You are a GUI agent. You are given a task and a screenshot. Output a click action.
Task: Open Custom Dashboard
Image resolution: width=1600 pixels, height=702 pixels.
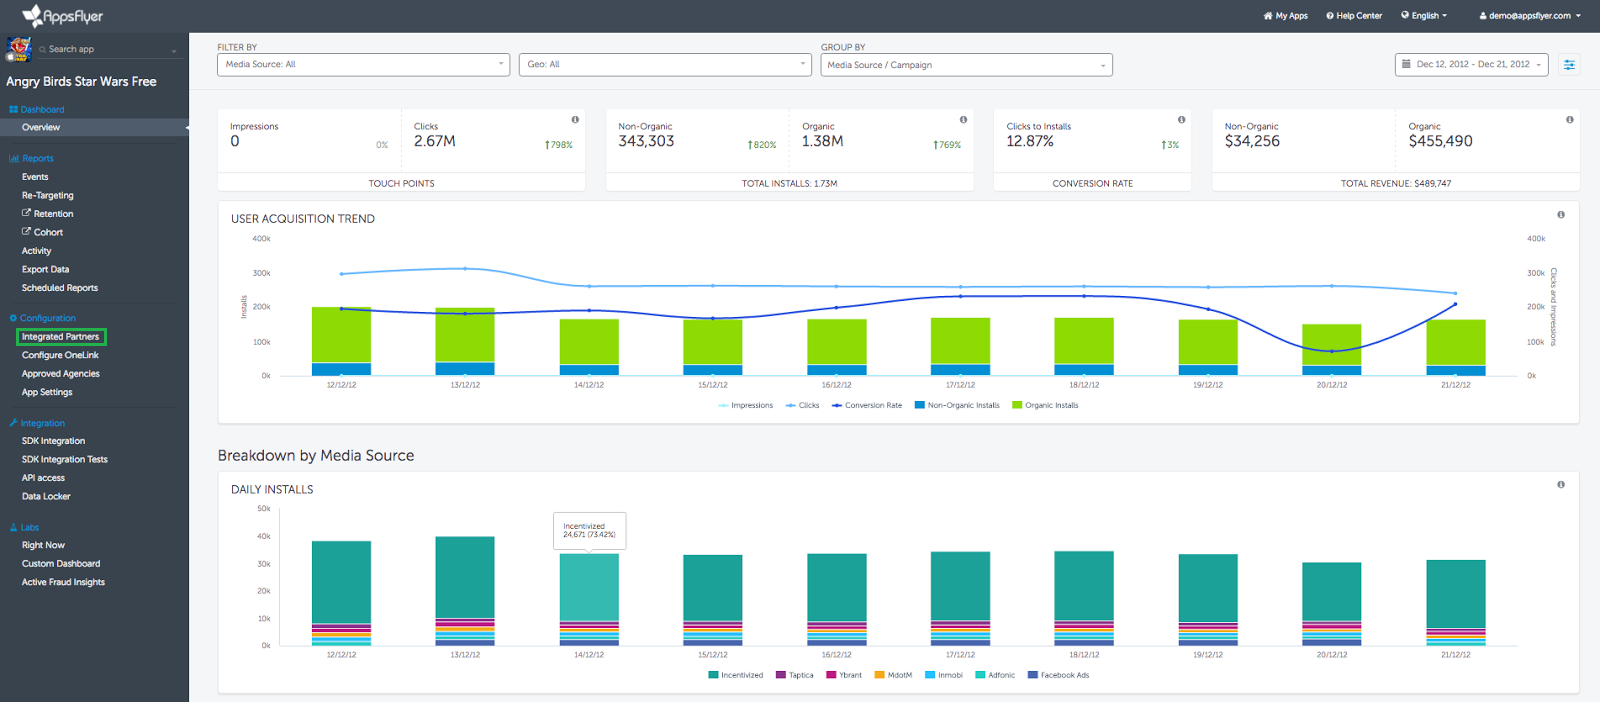click(x=61, y=564)
